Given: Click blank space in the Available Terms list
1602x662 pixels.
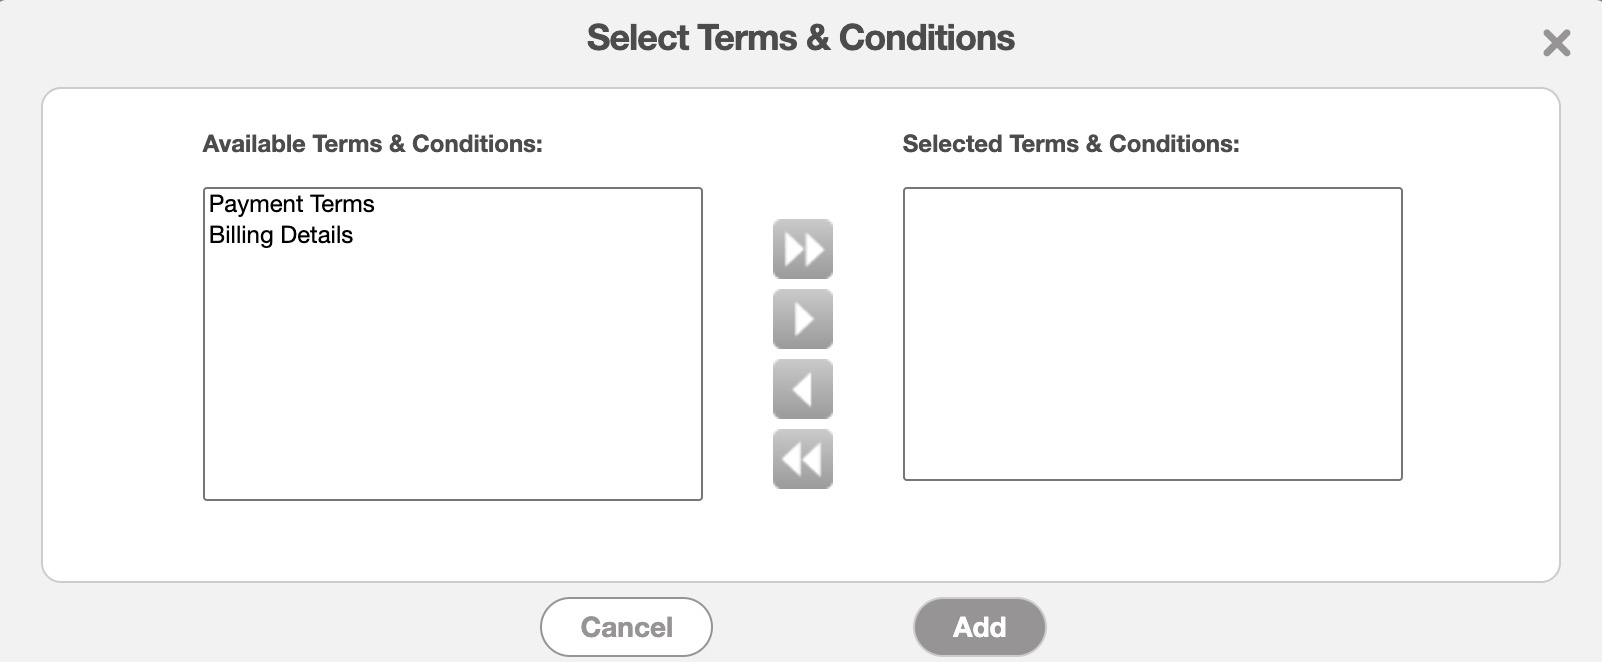Looking at the screenshot, I should 452,380.
